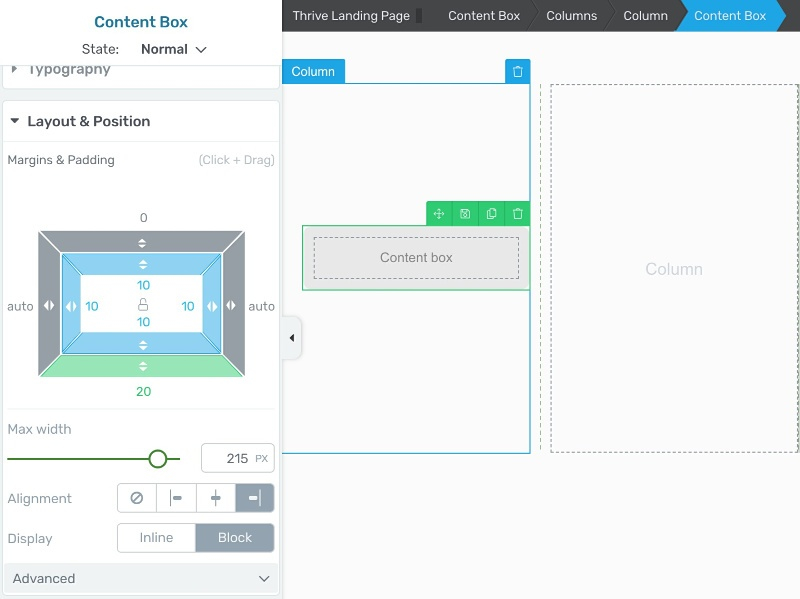Delete the column with blue trash icon
Viewport: 800px width, 599px height.
coord(517,71)
